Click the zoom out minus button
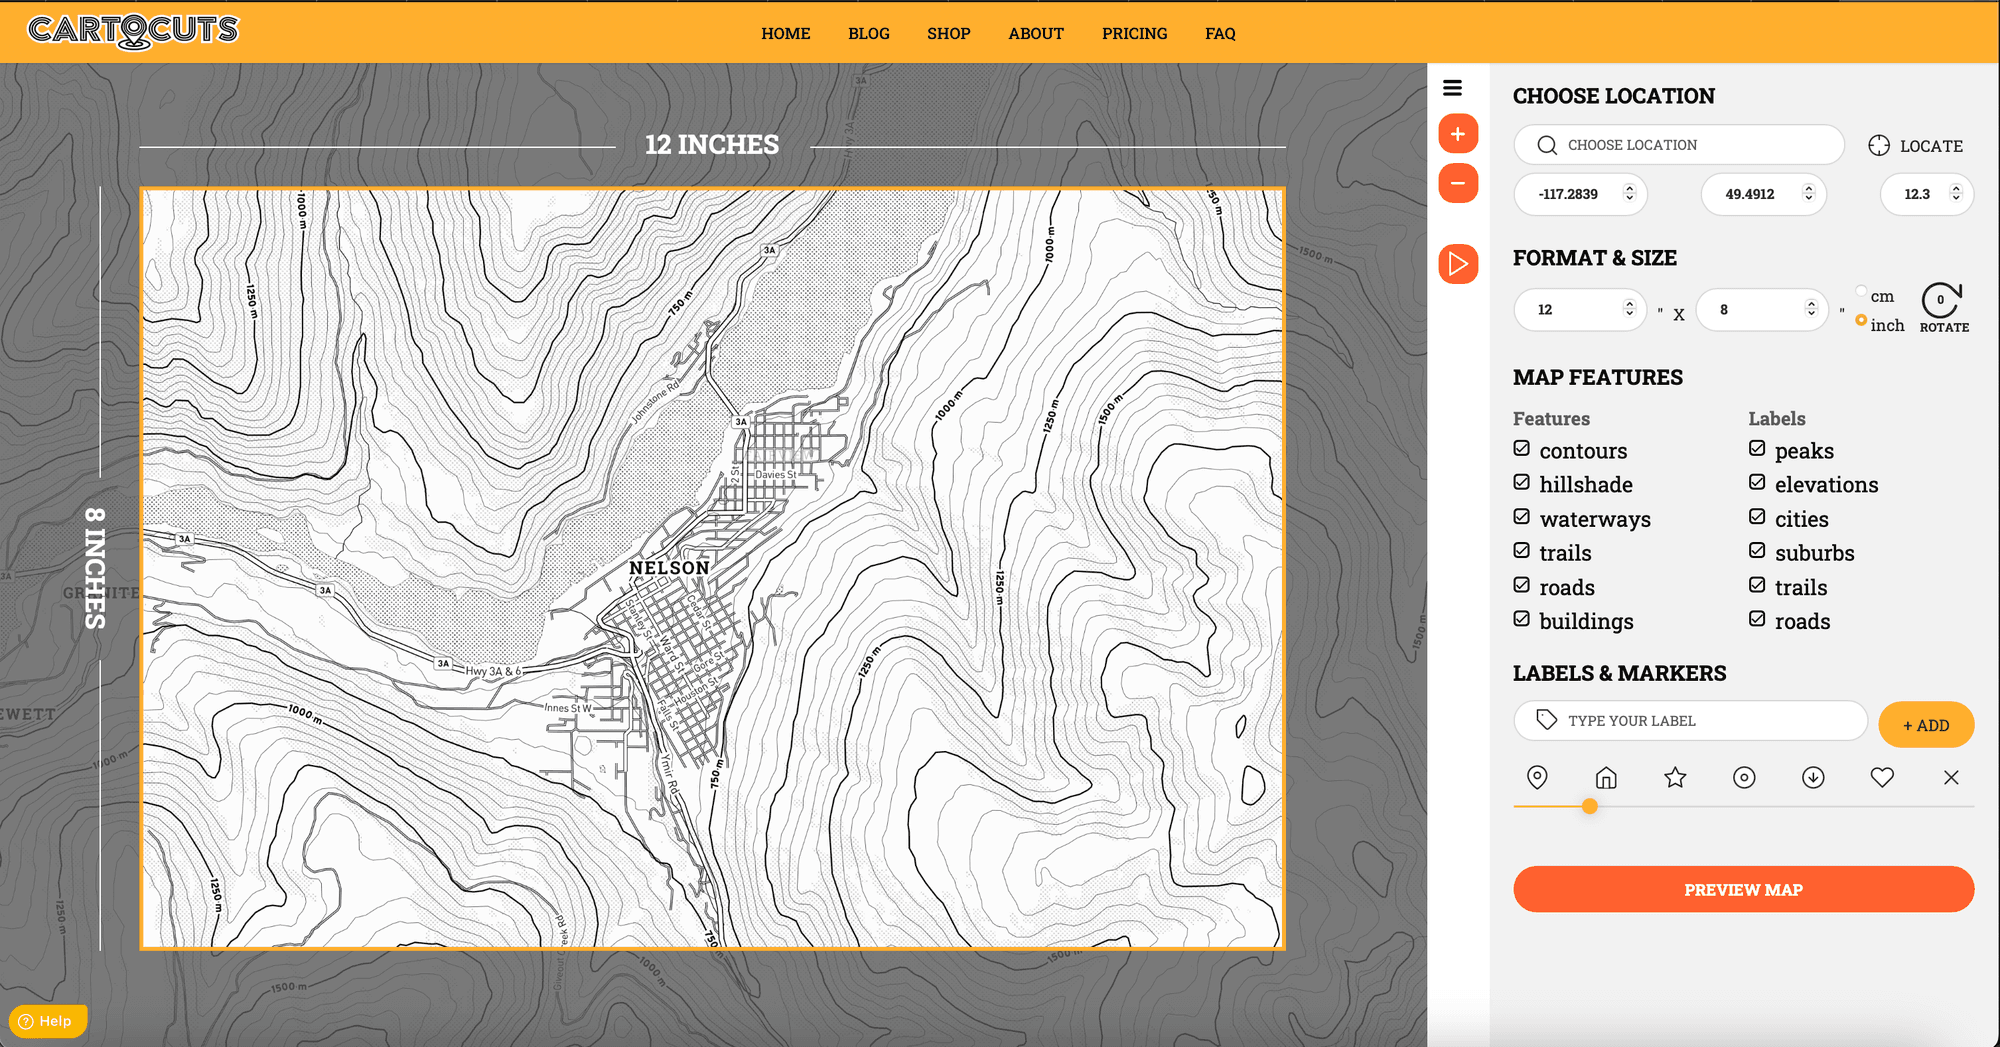Image resolution: width=2000 pixels, height=1047 pixels. click(x=1458, y=183)
